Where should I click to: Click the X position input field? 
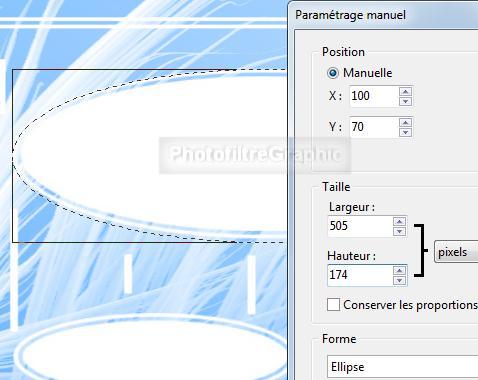[374, 96]
